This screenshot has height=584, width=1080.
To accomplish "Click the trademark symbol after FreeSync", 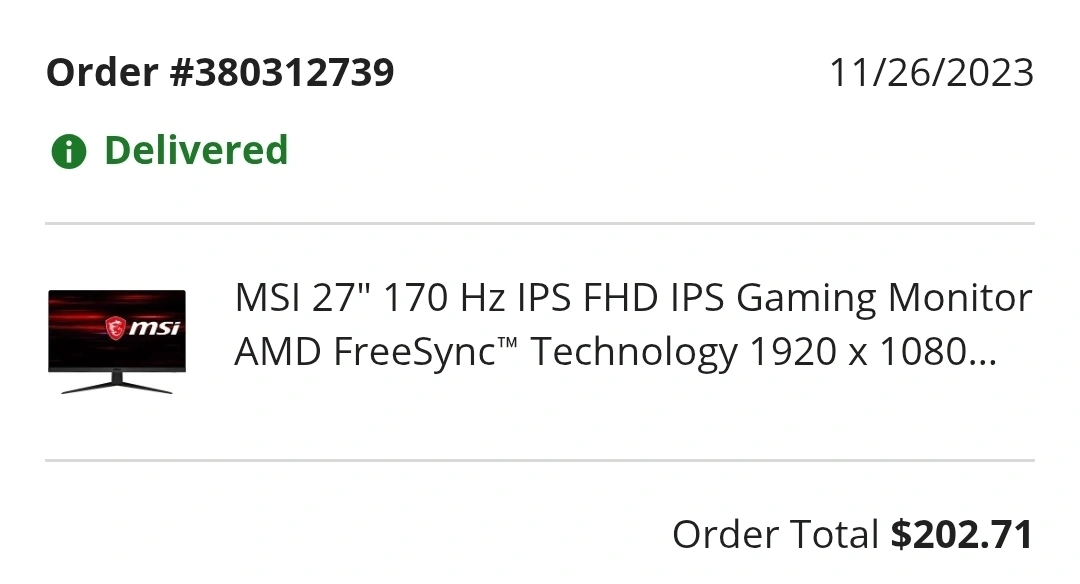I will [507, 342].
